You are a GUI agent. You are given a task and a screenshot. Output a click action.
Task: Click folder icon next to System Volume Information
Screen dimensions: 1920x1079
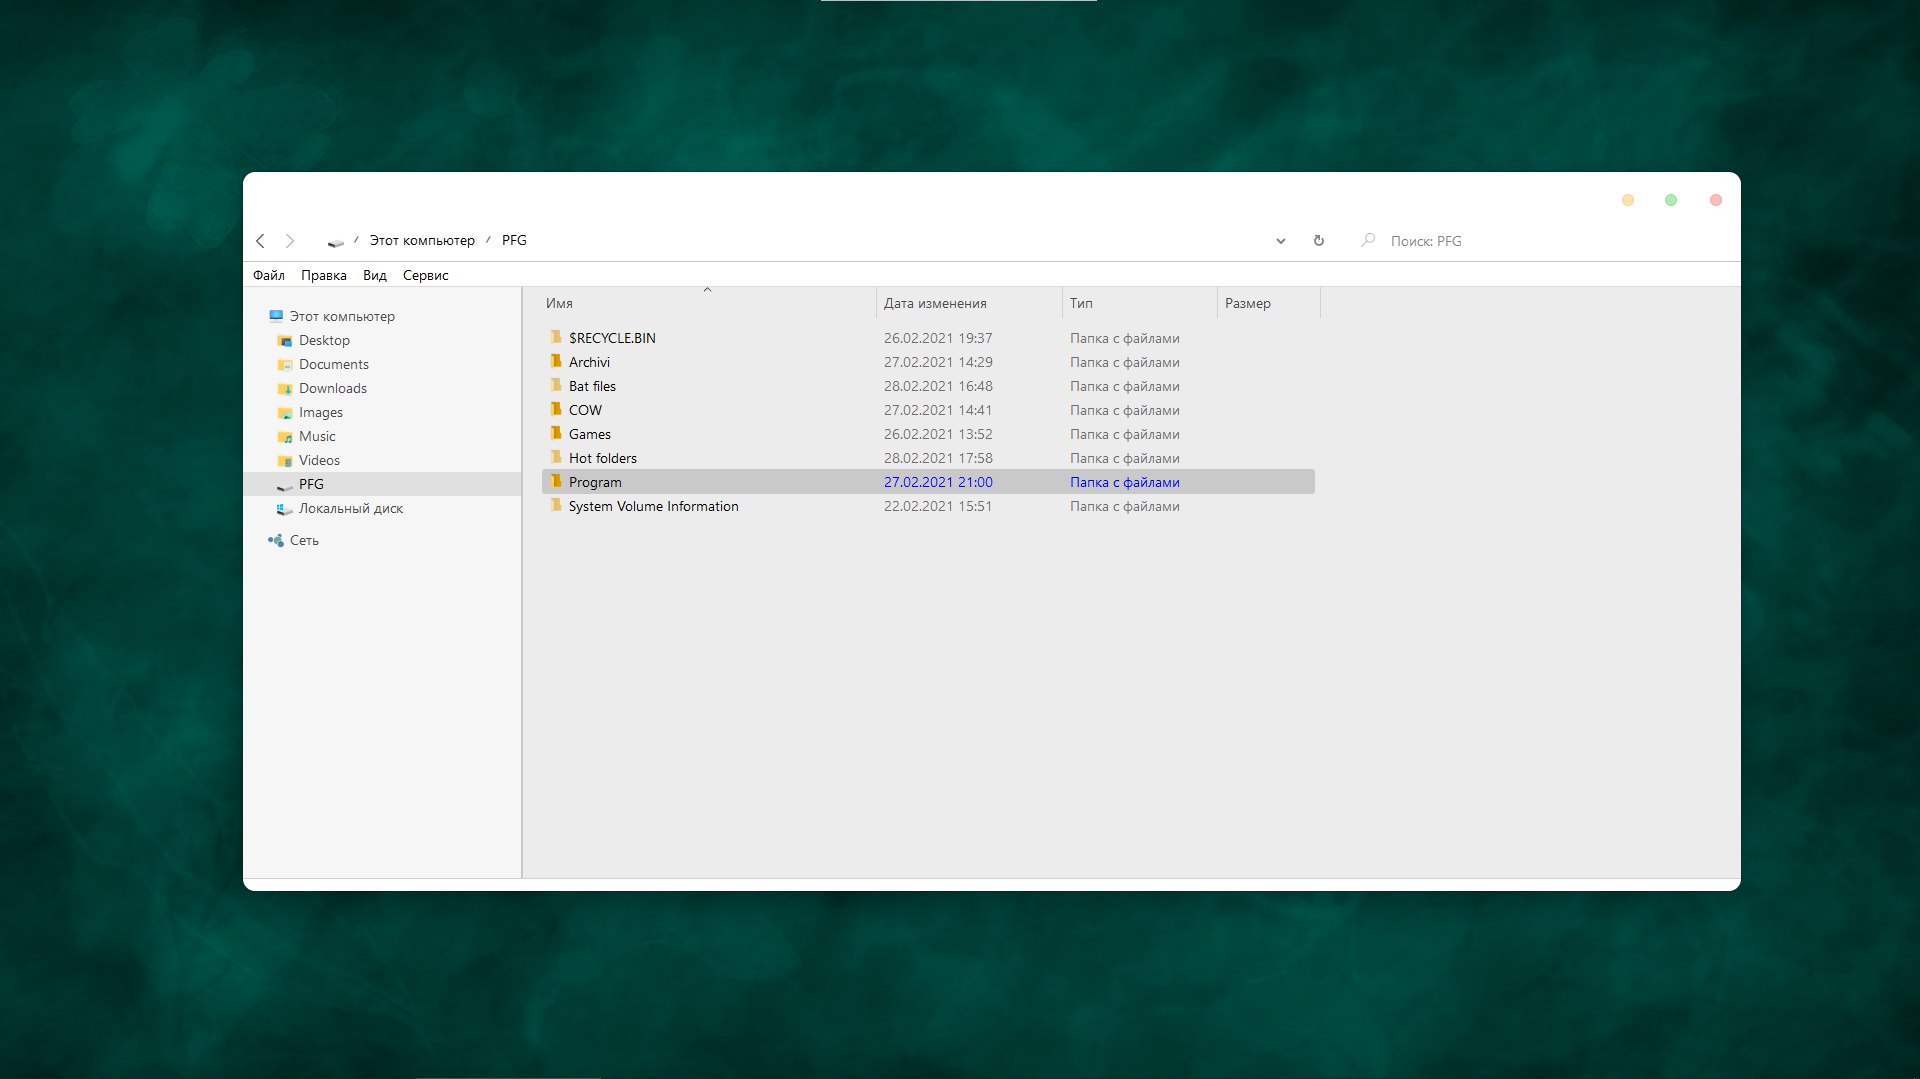point(556,505)
